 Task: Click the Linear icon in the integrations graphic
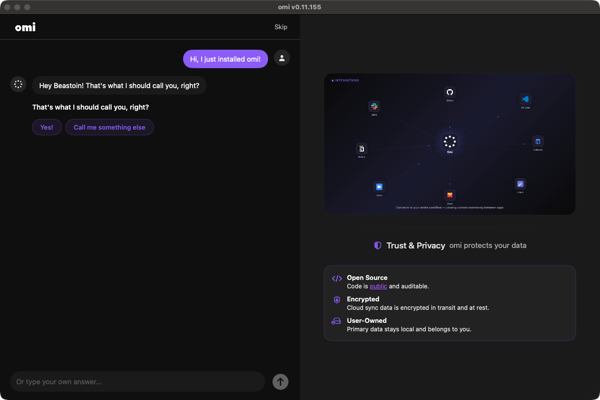tap(520, 184)
